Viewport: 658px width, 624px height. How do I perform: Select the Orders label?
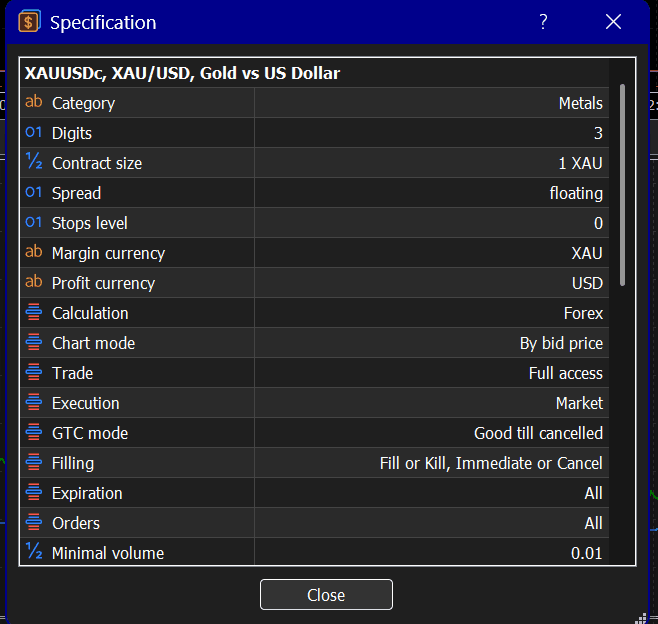pyautogui.click(x=76, y=523)
